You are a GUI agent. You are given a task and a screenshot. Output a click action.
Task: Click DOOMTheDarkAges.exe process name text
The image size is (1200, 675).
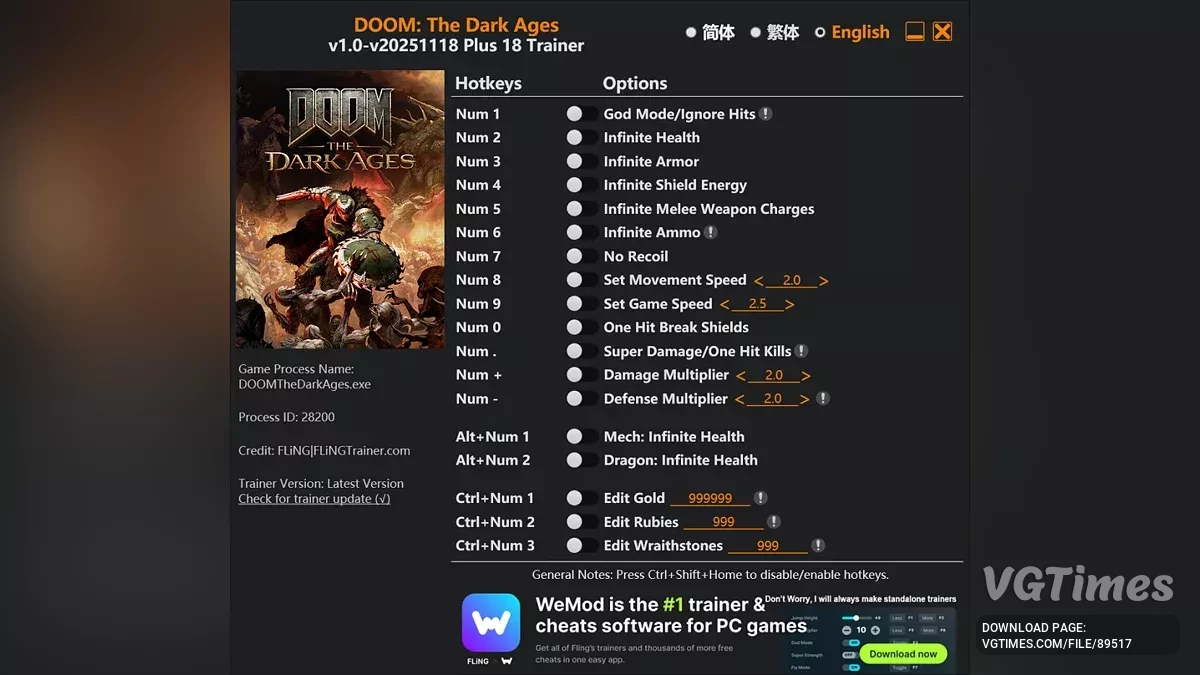[305, 384]
